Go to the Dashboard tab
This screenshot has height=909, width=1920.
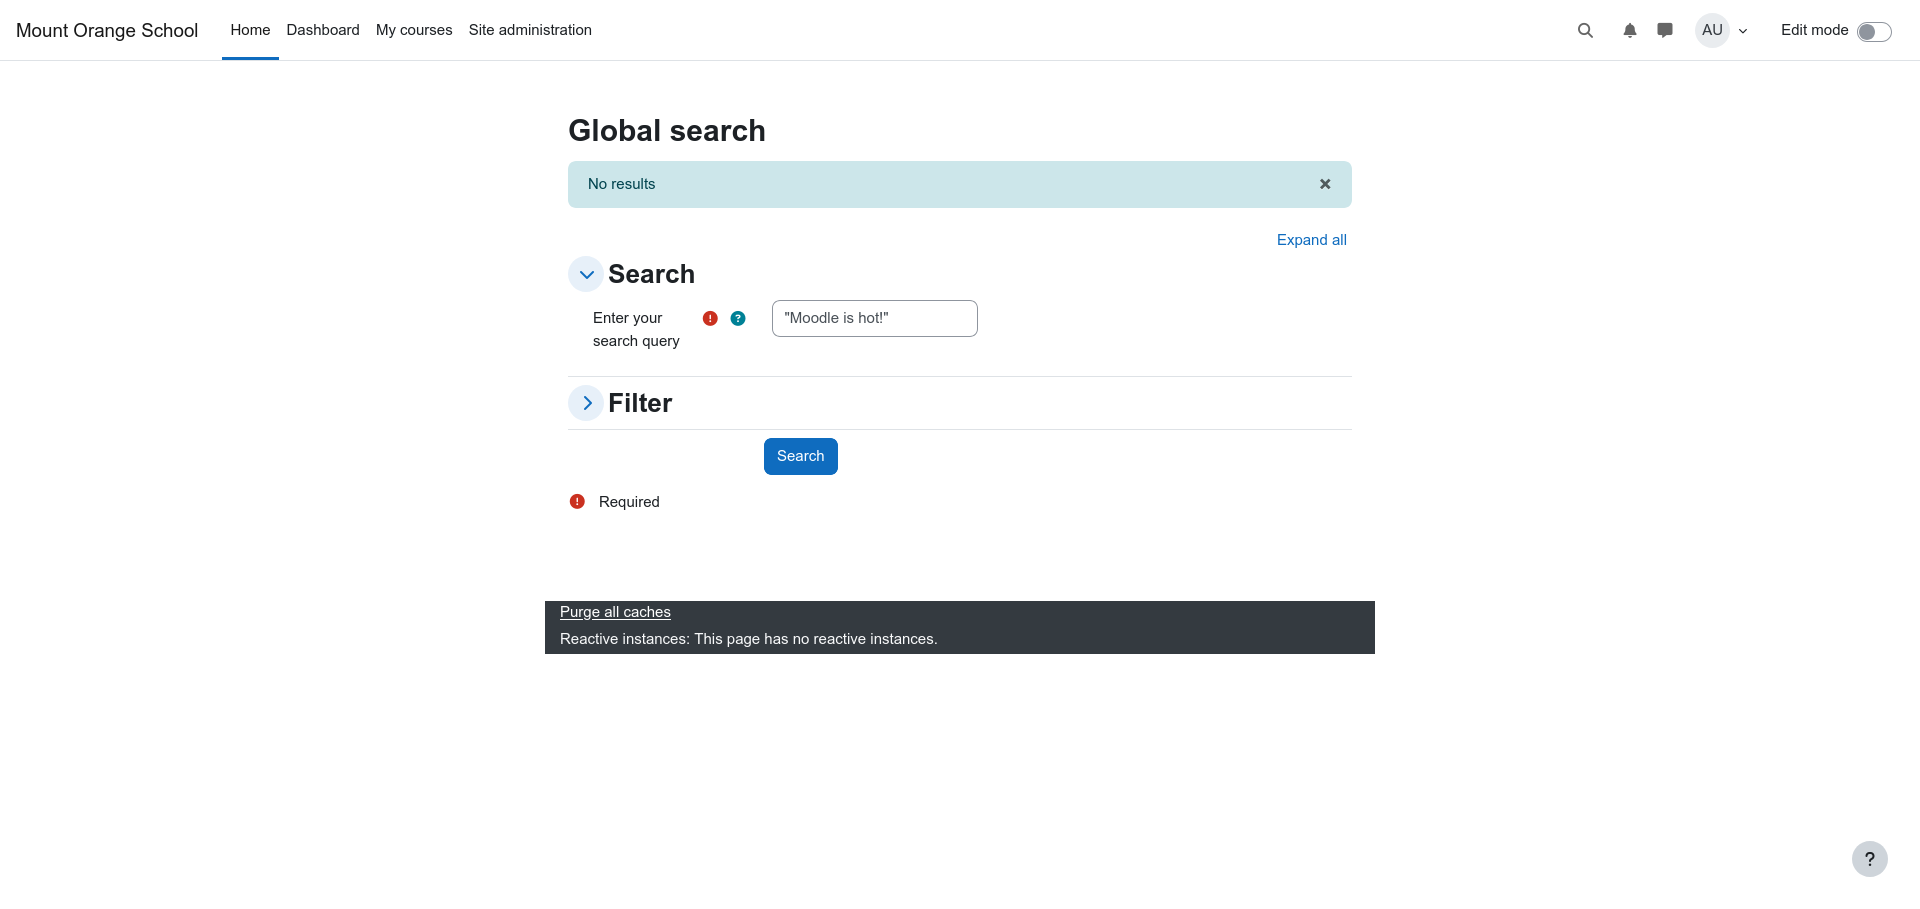(323, 30)
